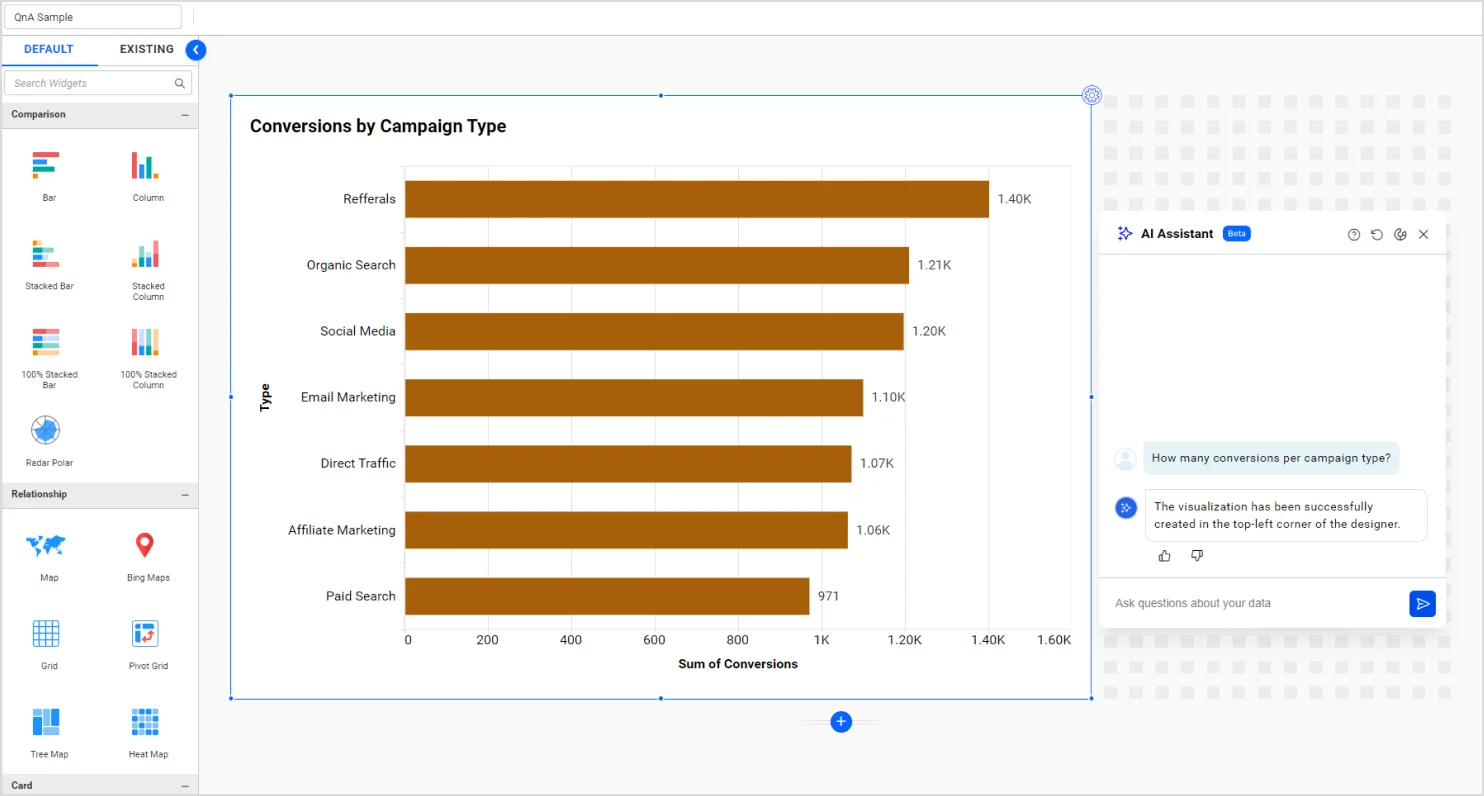Switch to the EXISTING tab
The image size is (1484, 796).
coord(146,49)
